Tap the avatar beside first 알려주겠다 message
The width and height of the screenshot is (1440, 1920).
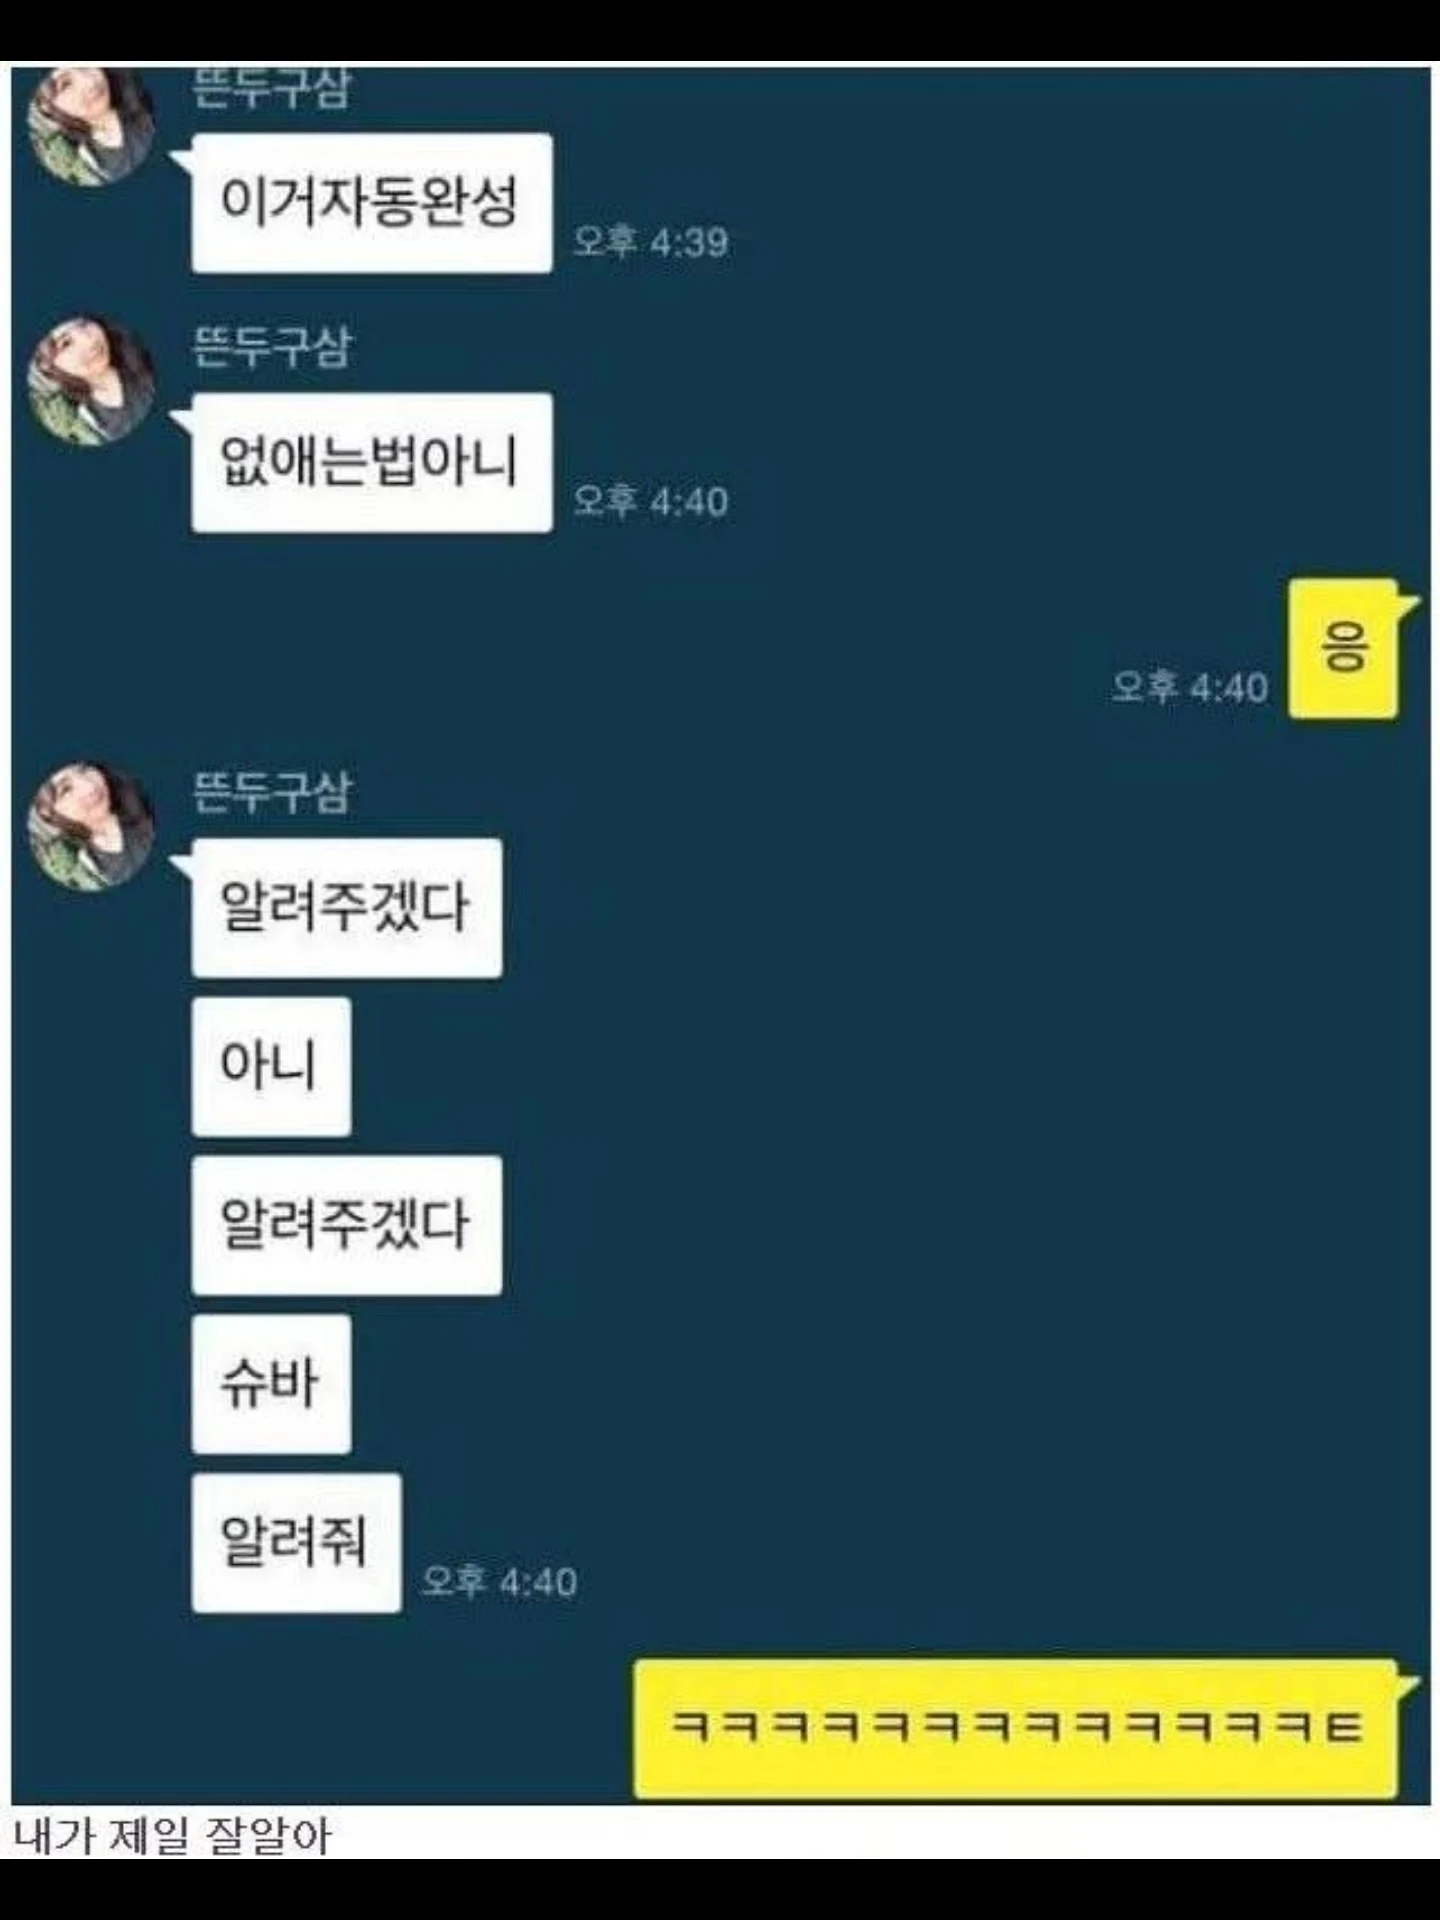click(90, 826)
